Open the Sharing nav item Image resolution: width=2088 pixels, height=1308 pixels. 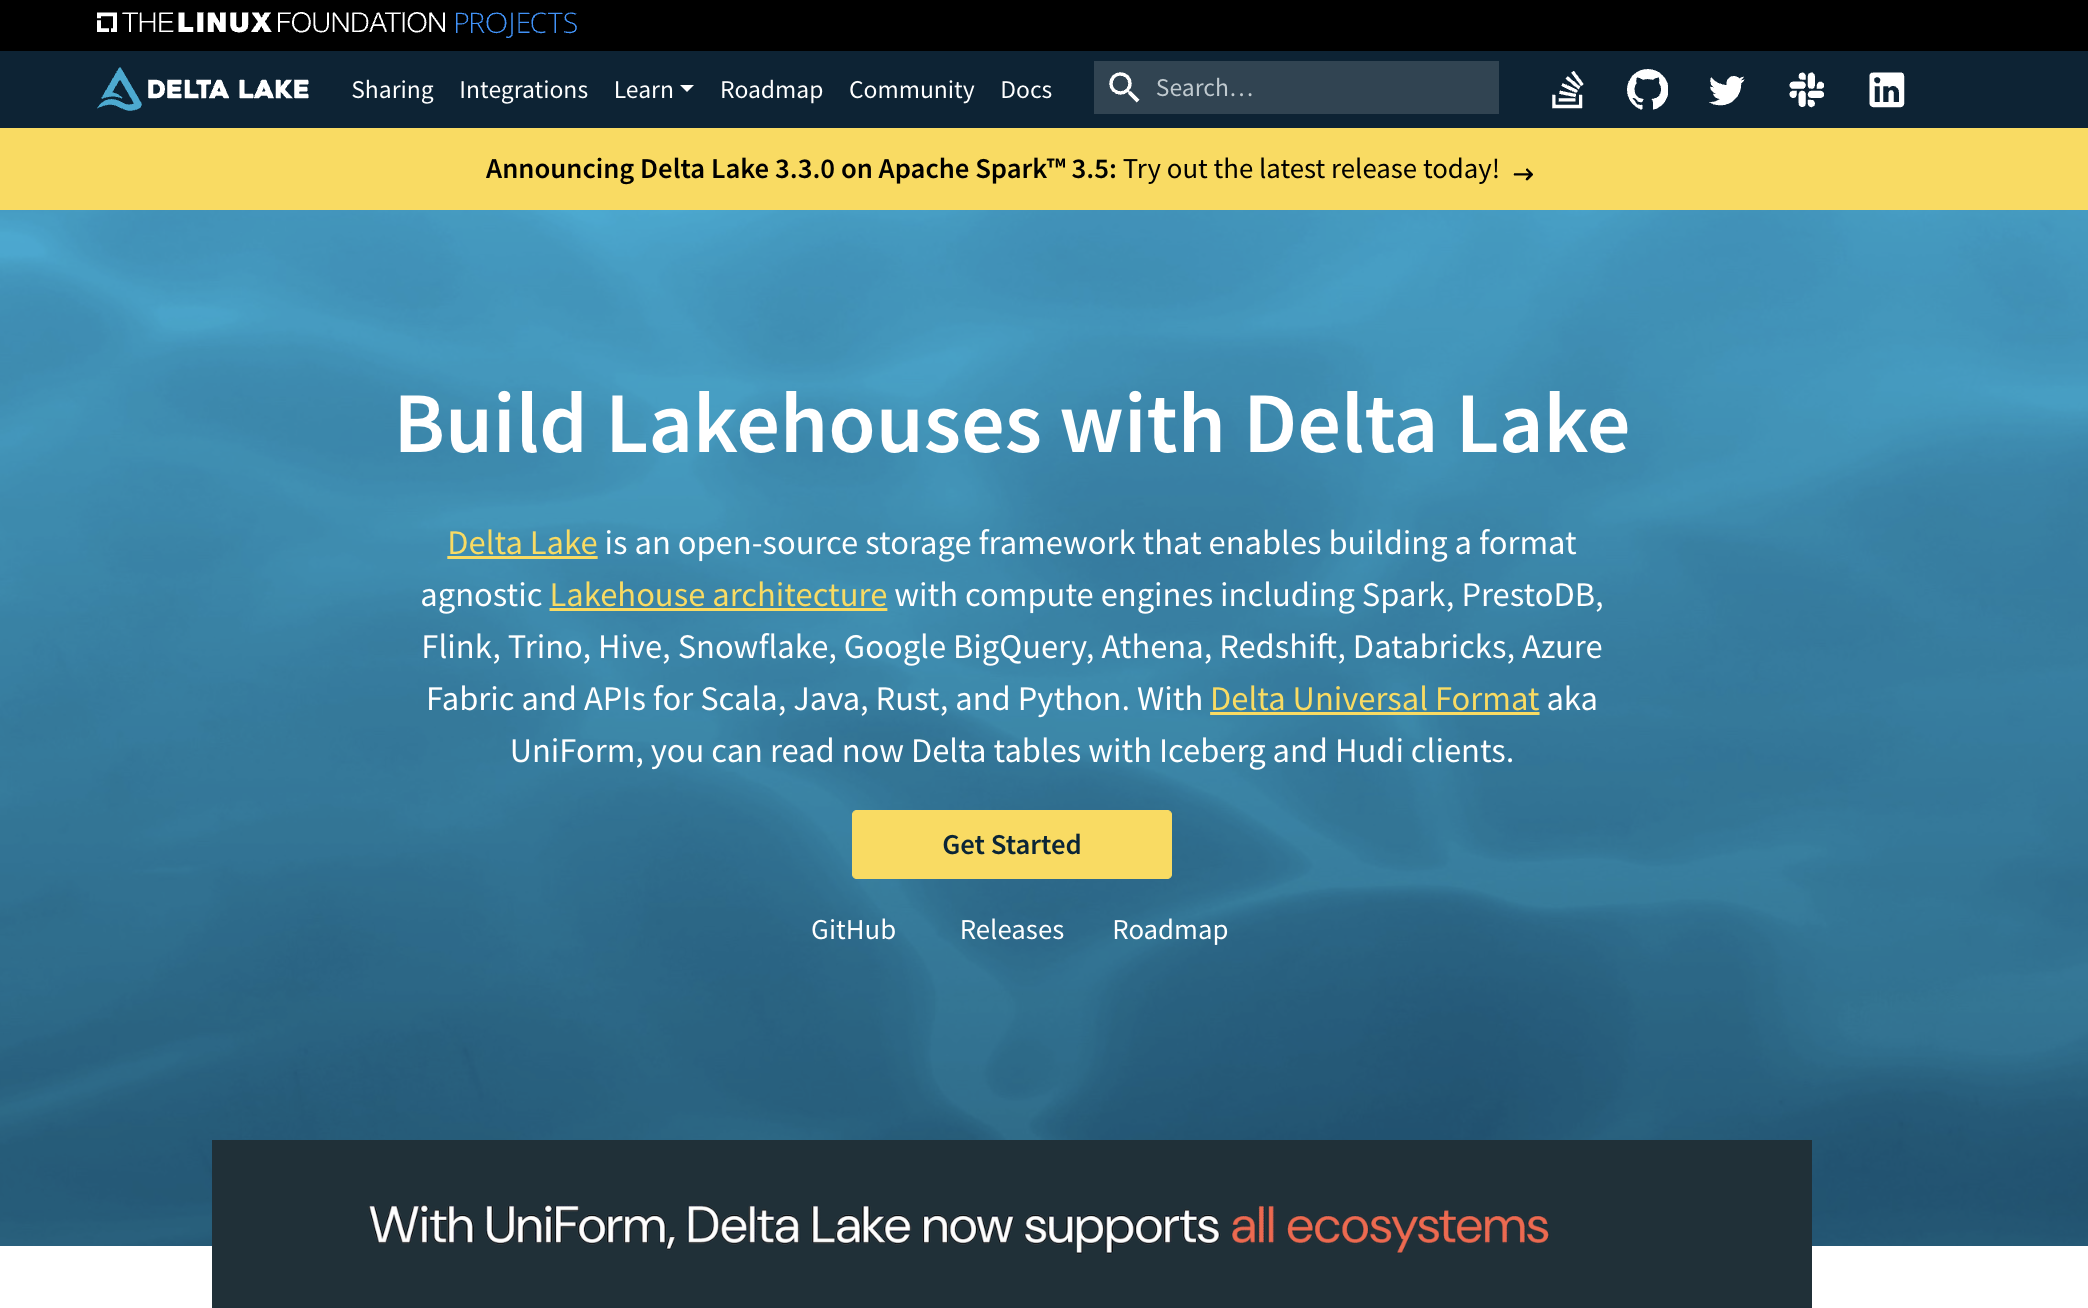click(x=392, y=89)
